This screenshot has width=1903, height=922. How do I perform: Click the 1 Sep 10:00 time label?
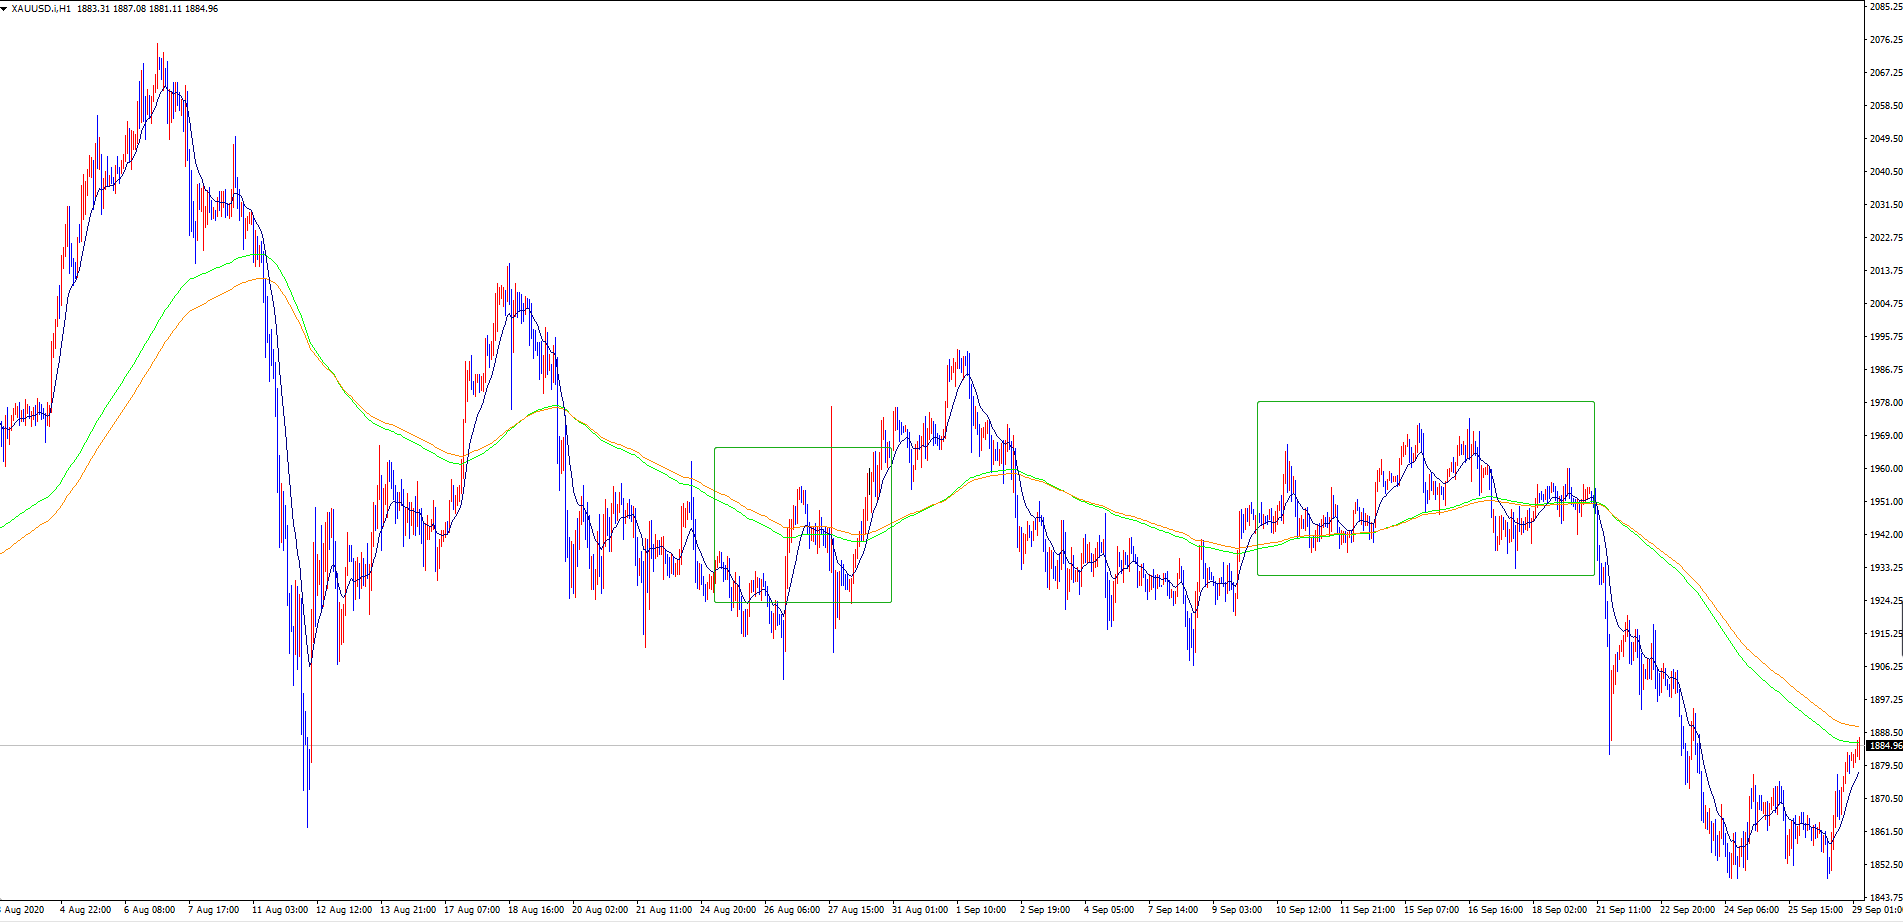click(981, 910)
